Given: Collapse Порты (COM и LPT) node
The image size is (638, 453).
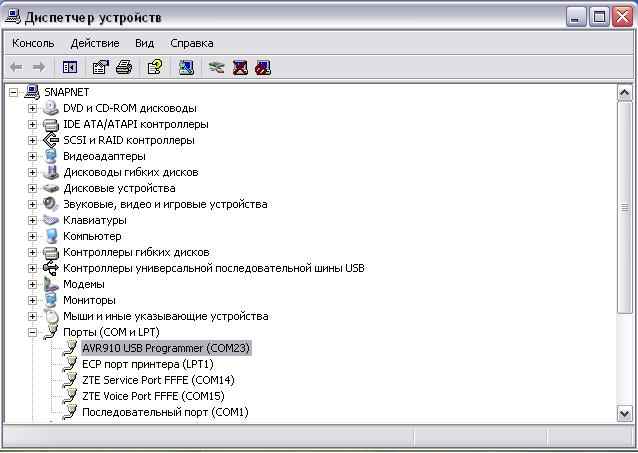Looking at the screenshot, I should point(32,333).
